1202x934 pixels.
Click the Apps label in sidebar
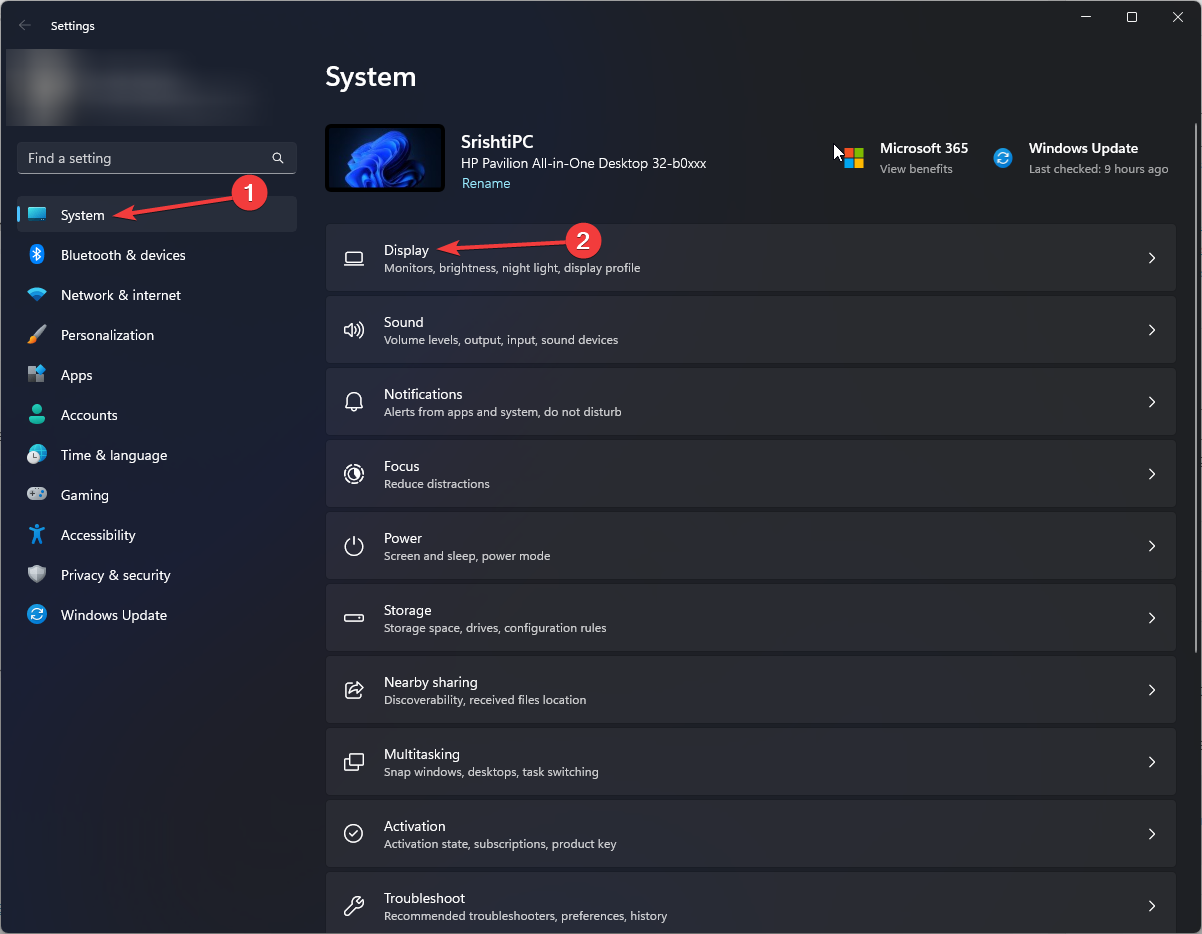(x=76, y=375)
